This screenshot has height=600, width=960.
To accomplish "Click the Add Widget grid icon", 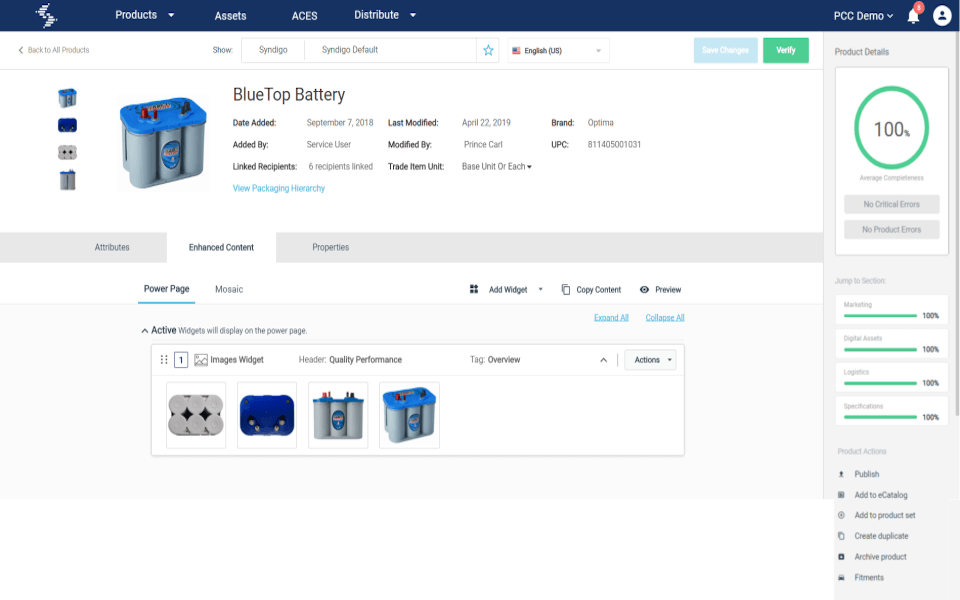I will click(x=474, y=289).
